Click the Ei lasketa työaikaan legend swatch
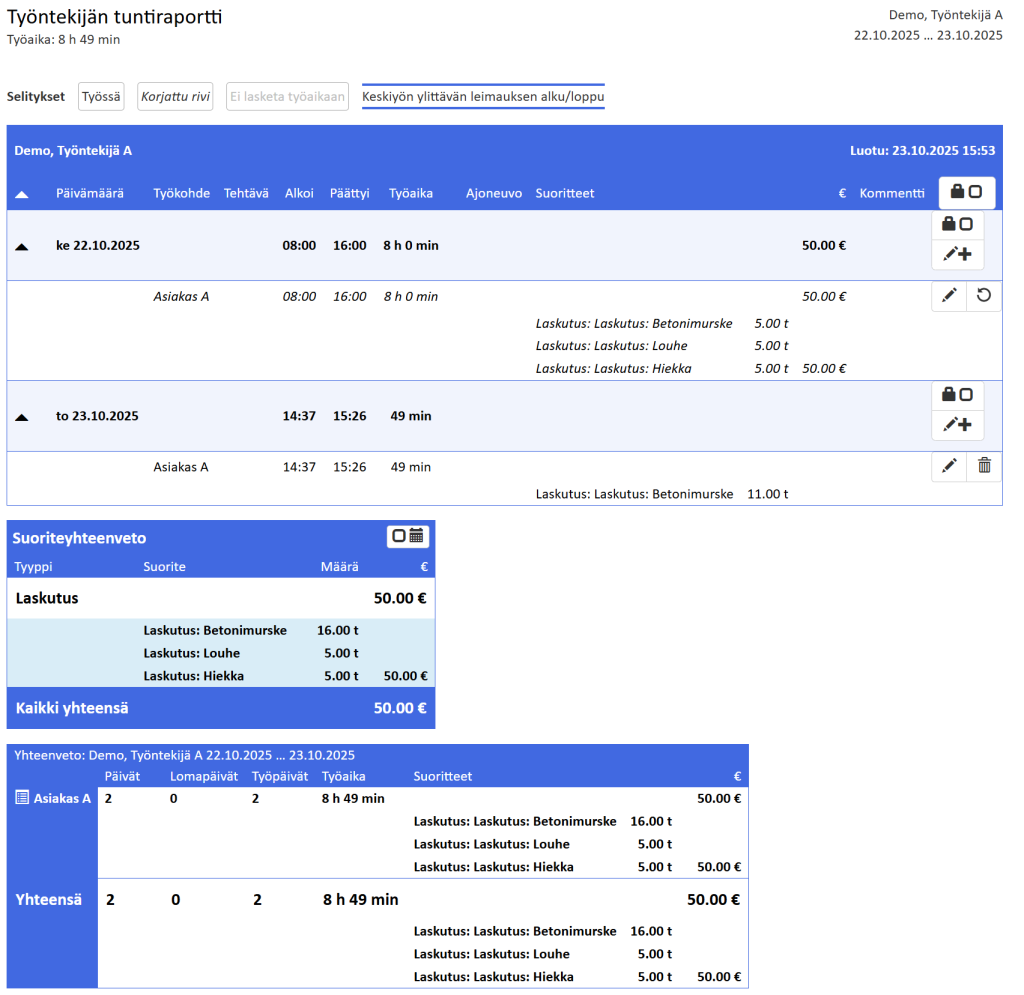Image resolution: width=1024 pixels, height=995 pixels. [287, 97]
